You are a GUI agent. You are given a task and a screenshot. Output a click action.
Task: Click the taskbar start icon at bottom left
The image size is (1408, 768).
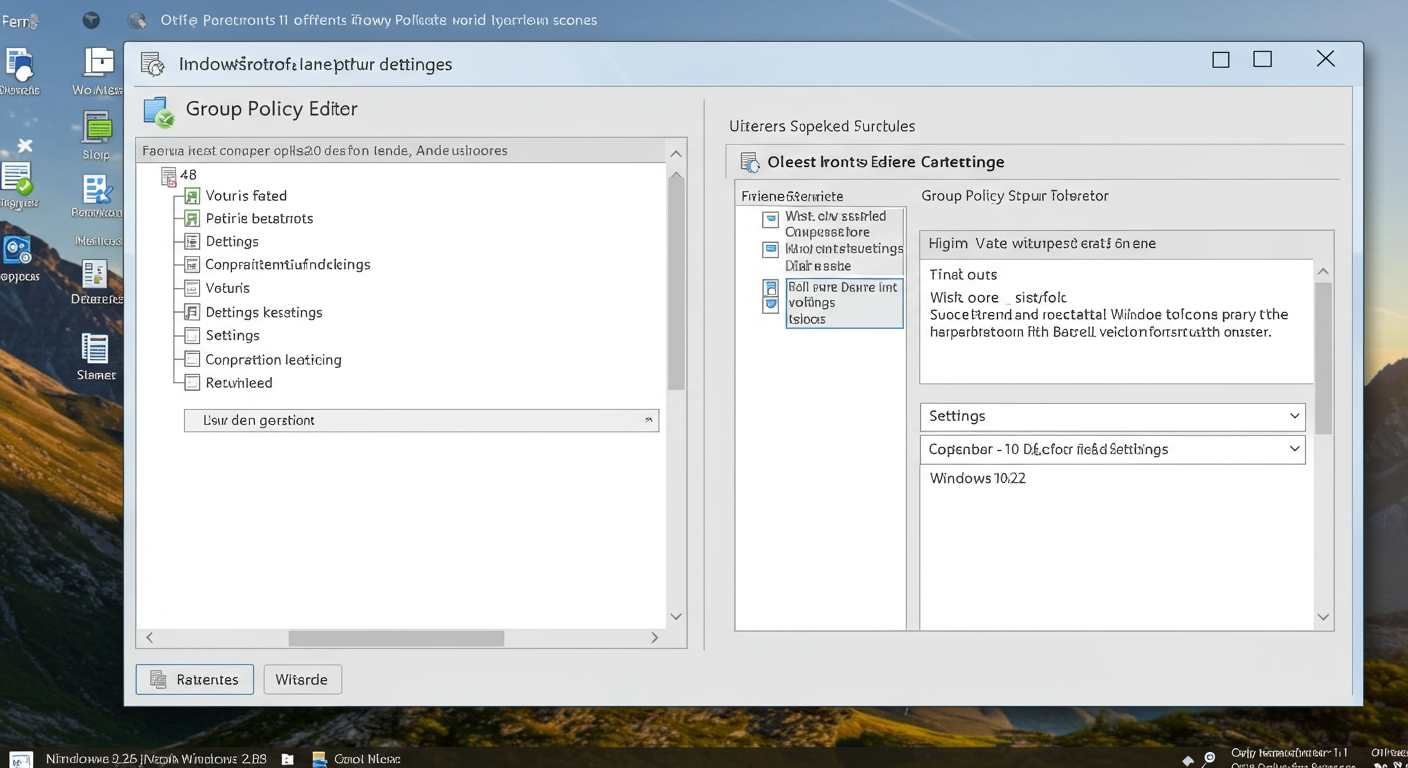[x=21, y=760]
